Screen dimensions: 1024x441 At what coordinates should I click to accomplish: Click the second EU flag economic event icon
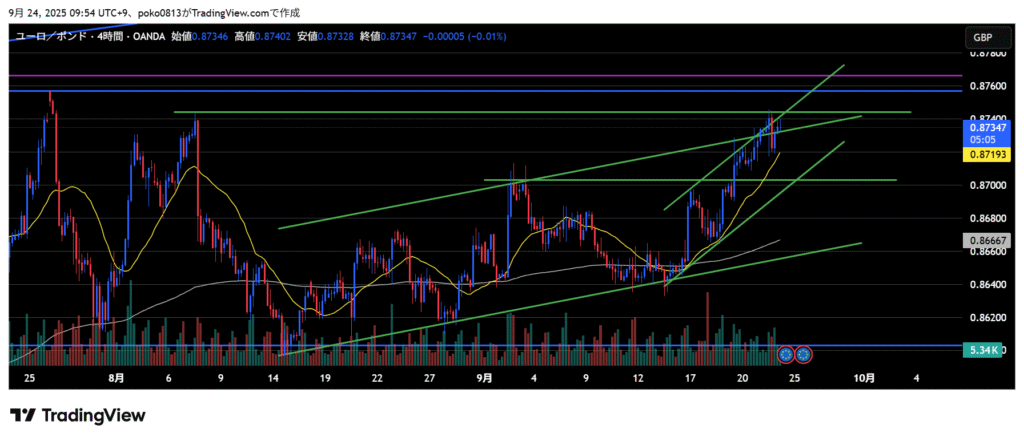802,353
